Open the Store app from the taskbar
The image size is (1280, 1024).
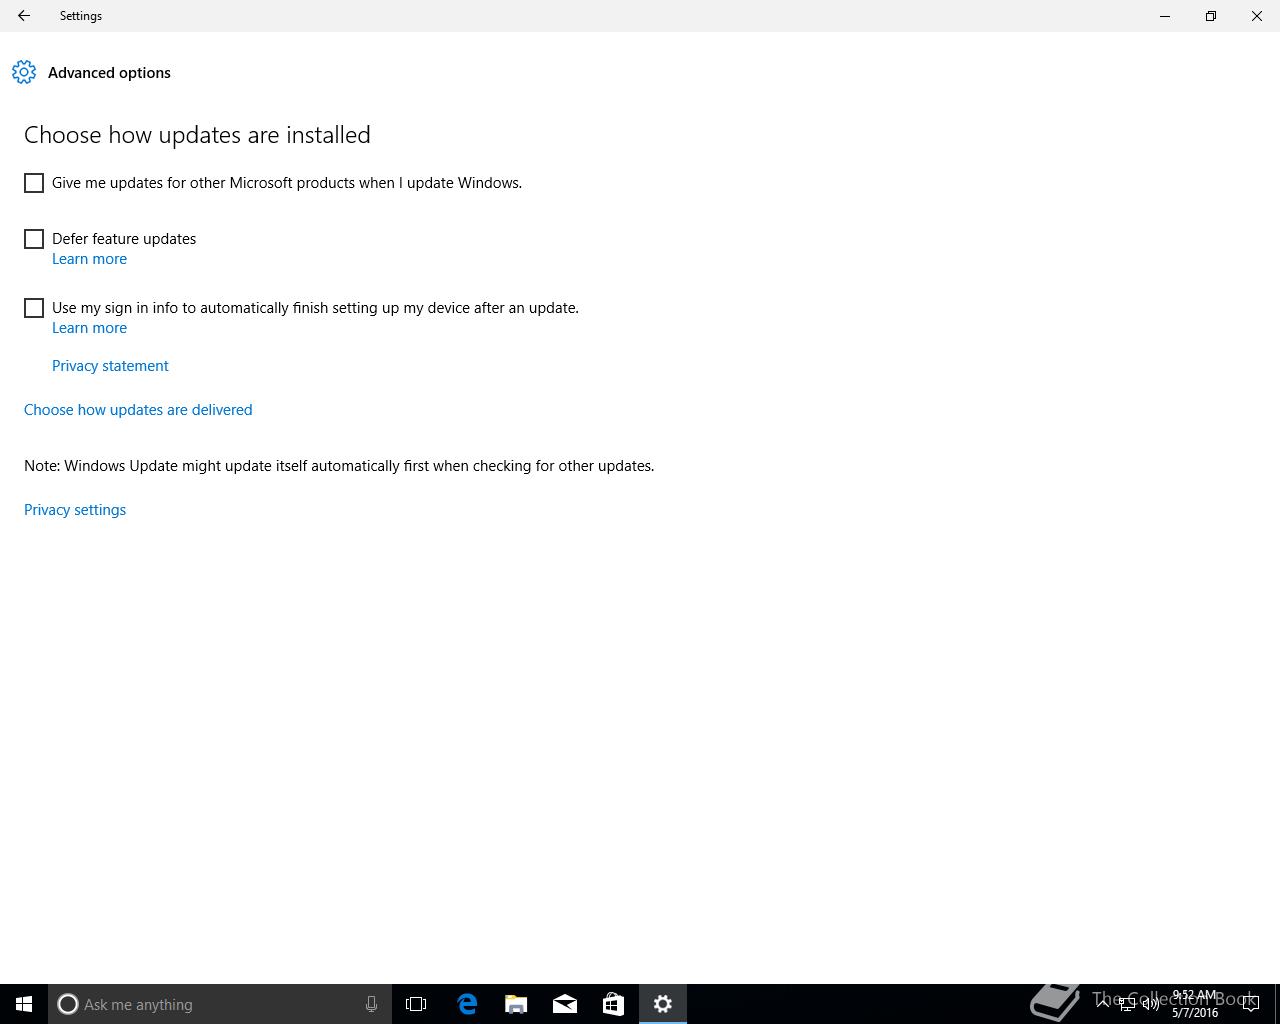point(613,1004)
